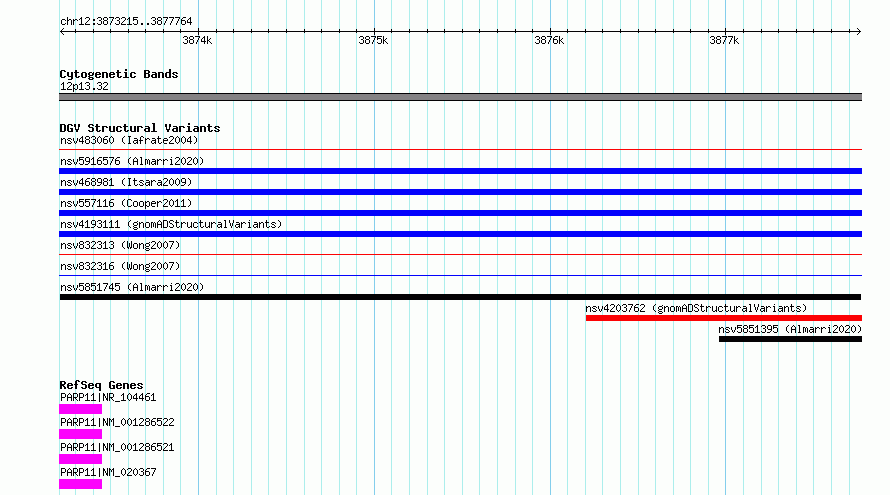
Task: Select the thin red nsv832313 variant line
Action: coord(460,255)
